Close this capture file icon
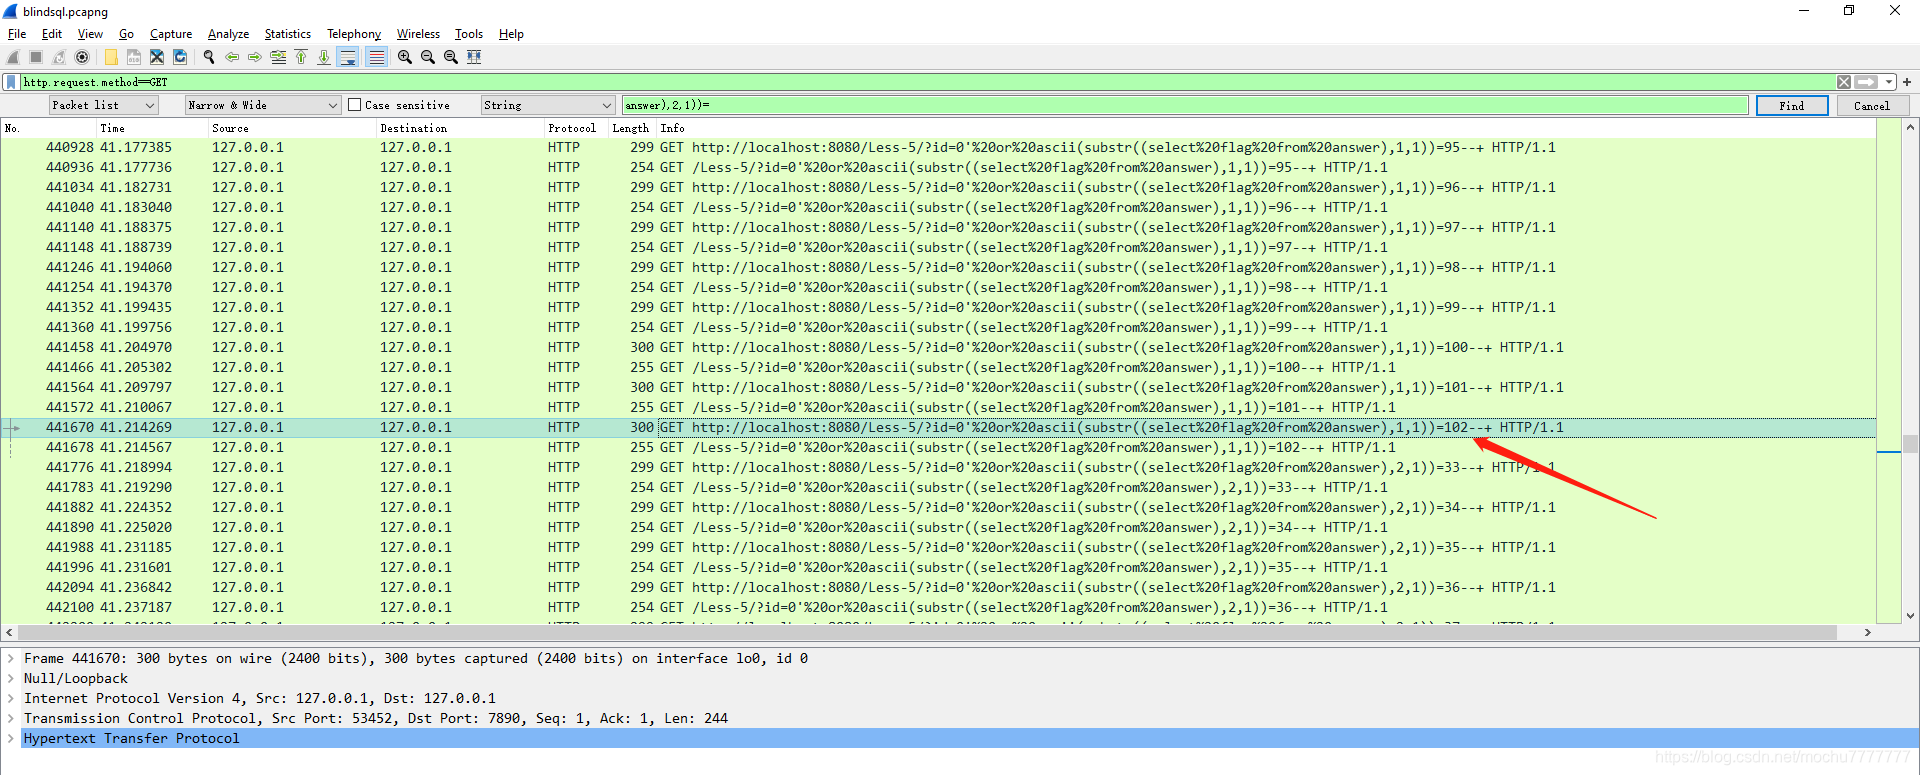 157,57
